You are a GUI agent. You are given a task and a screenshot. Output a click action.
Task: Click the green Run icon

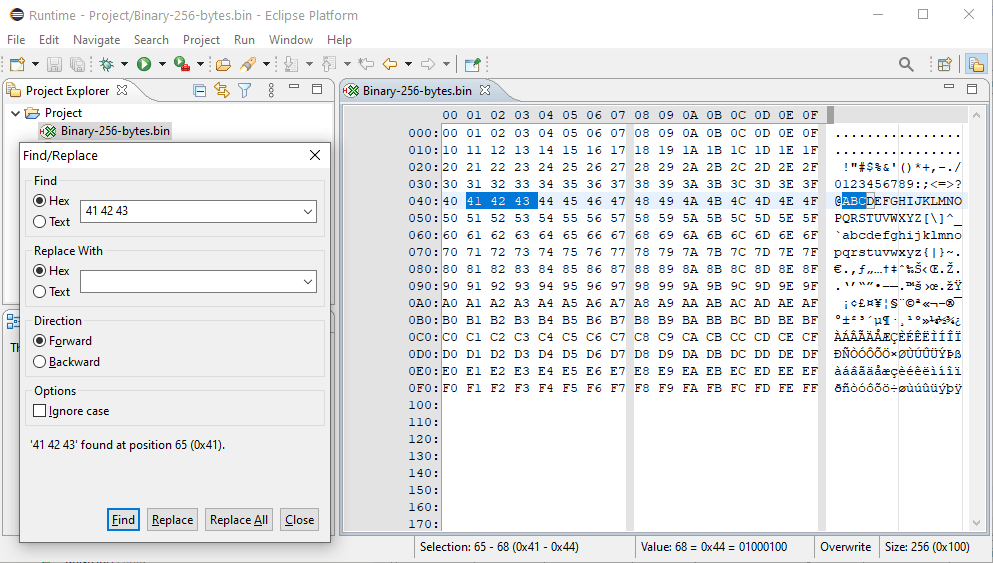point(144,64)
